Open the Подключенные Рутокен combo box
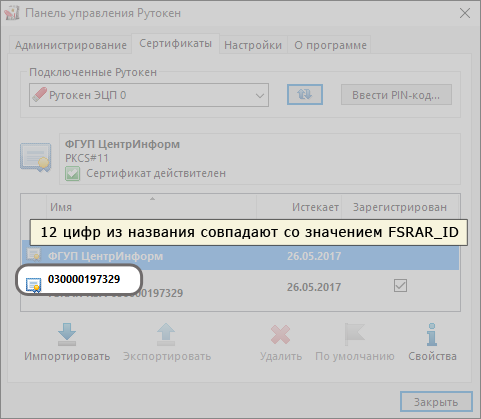Screen dimensions: 481x419 click(149, 95)
